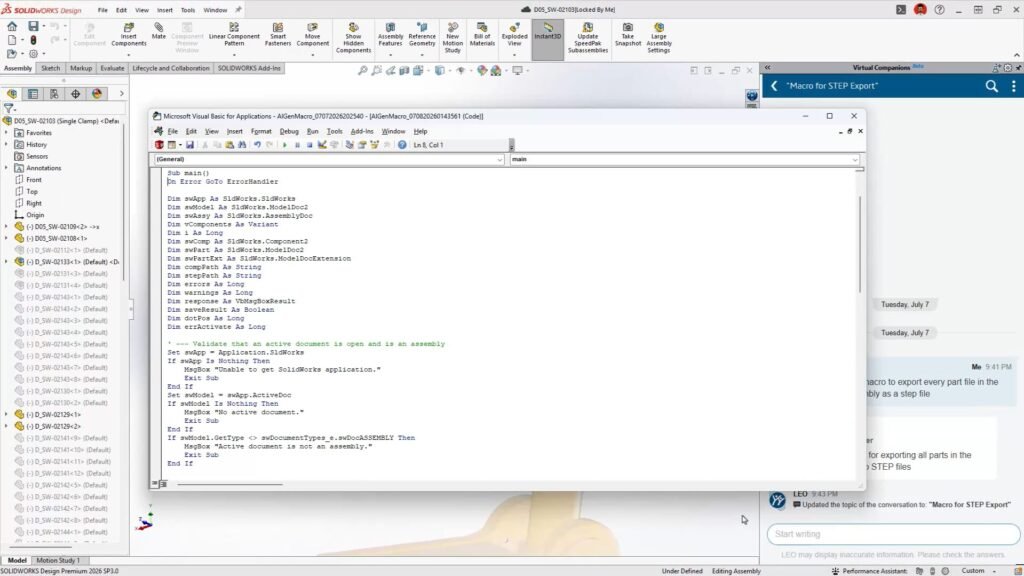The height and width of the screenshot is (576, 1024).
Task: Click the VBA toolbar Save icon
Action: 189,145
